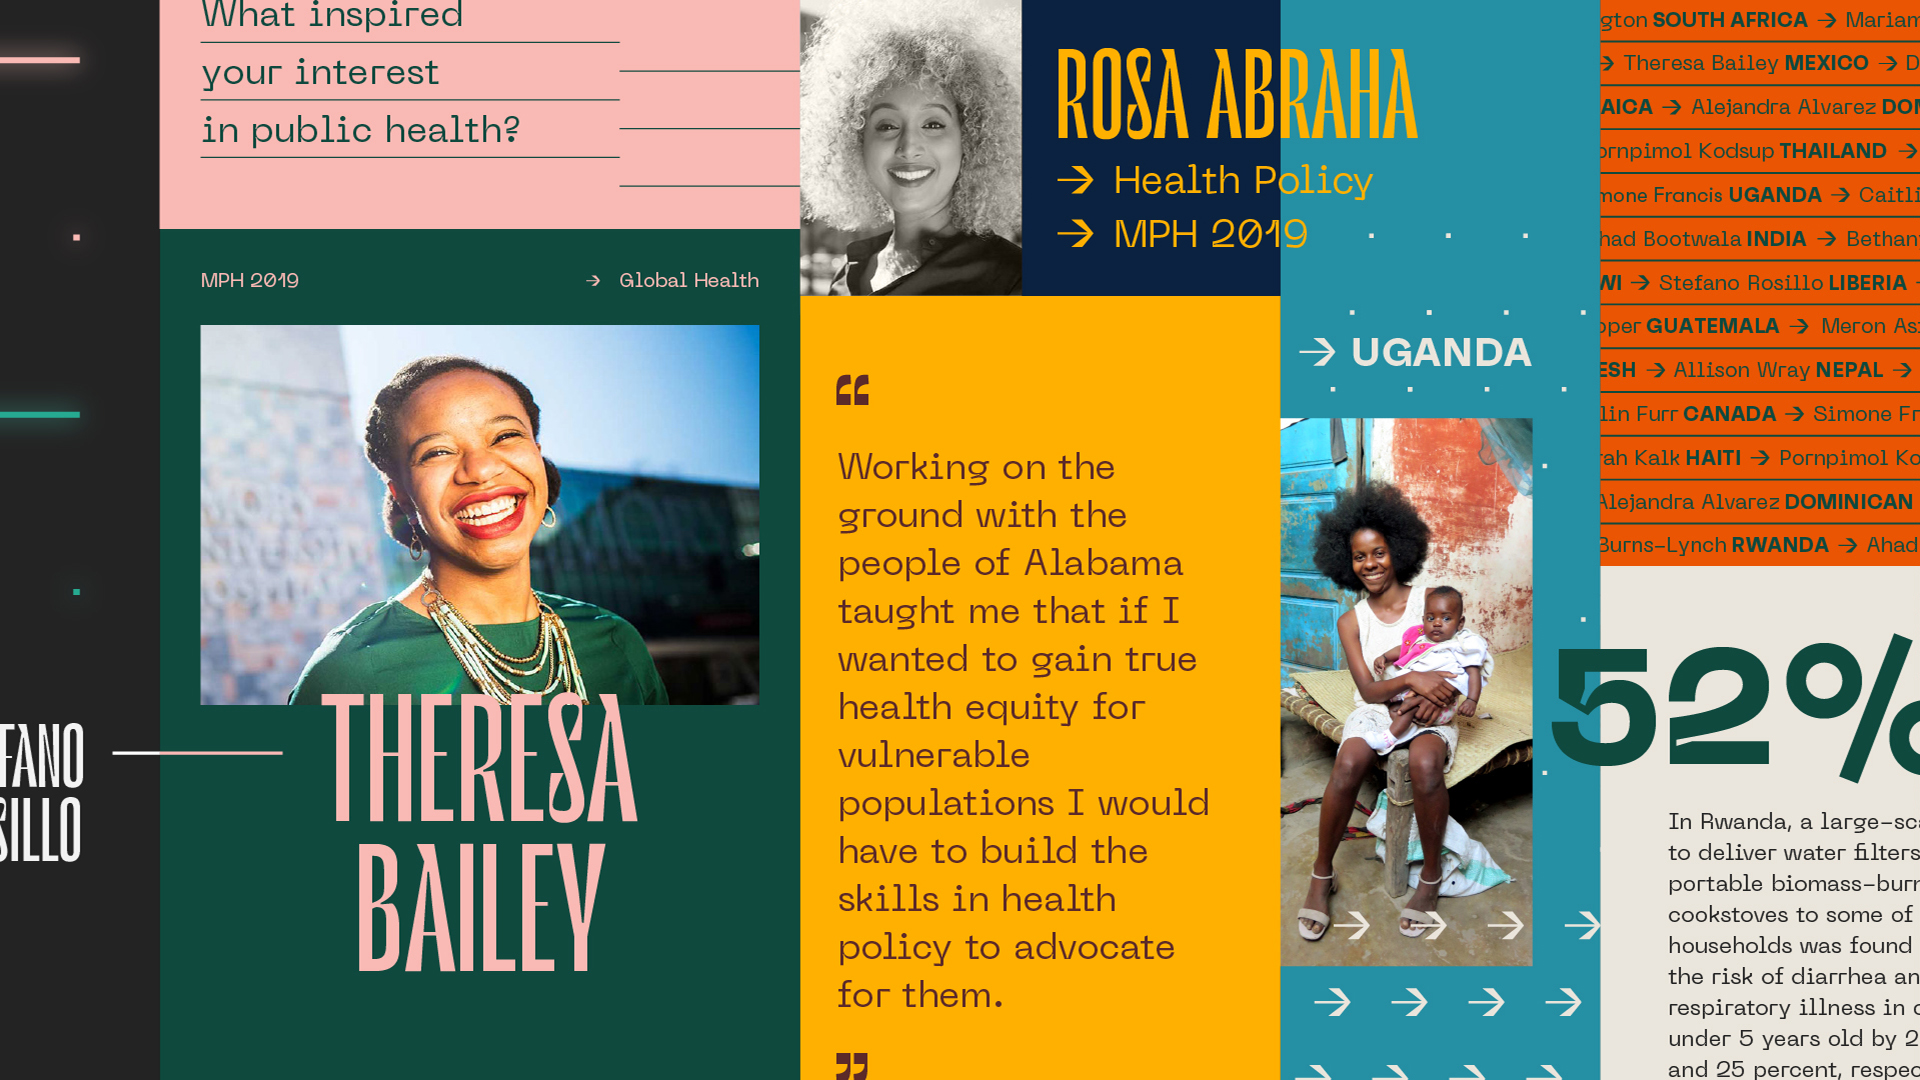Click the 52% statistic figure
This screenshot has height=1080, width=1920.
[1735, 710]
